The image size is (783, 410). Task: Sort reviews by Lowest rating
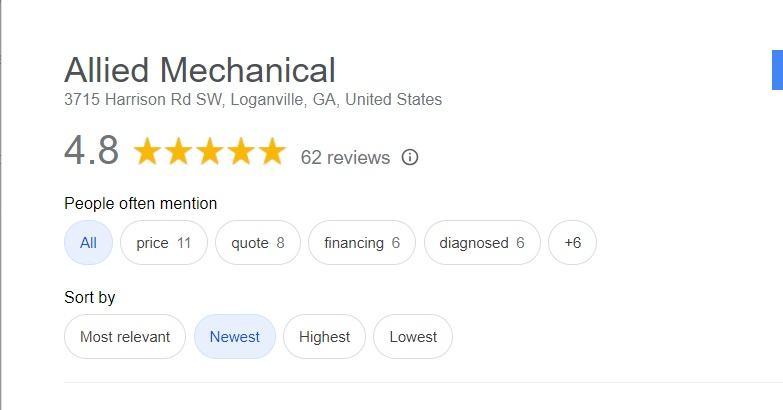point(413,337)
